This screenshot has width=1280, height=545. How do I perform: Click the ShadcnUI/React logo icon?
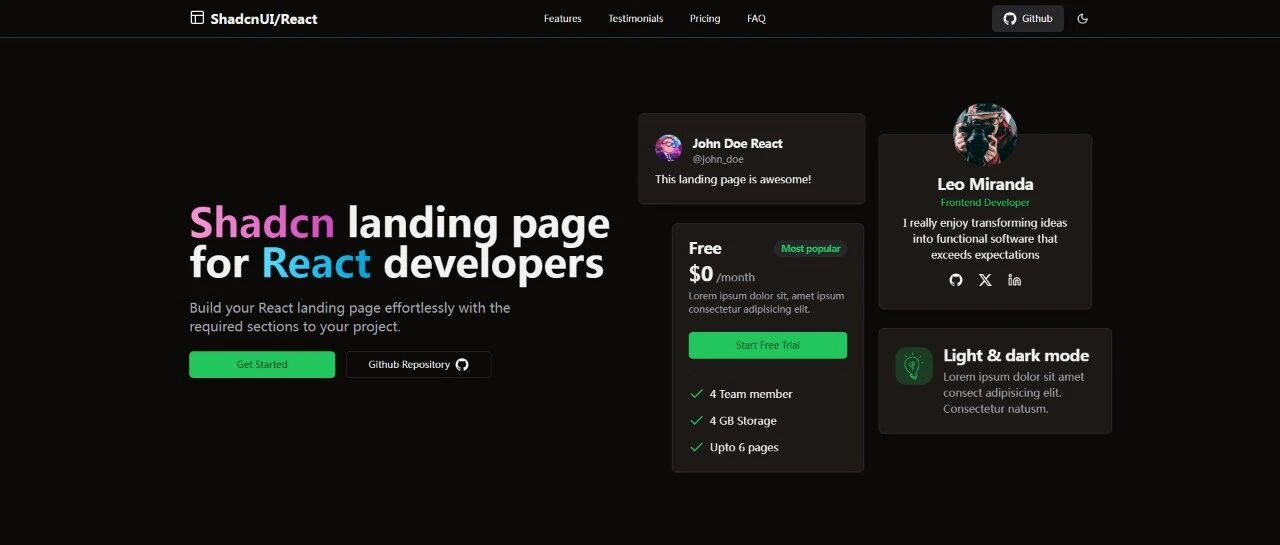coord(197,18)
